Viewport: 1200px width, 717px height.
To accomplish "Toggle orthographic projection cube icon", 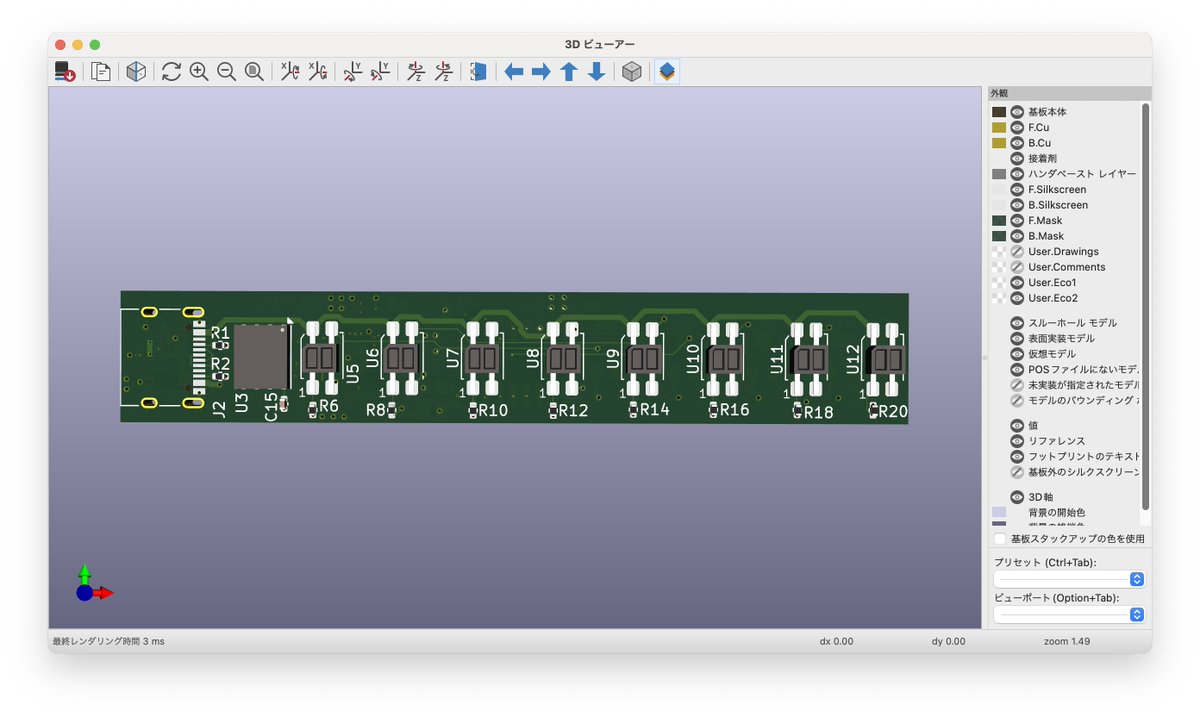I will pyautogui.click(x=632, y=72).
